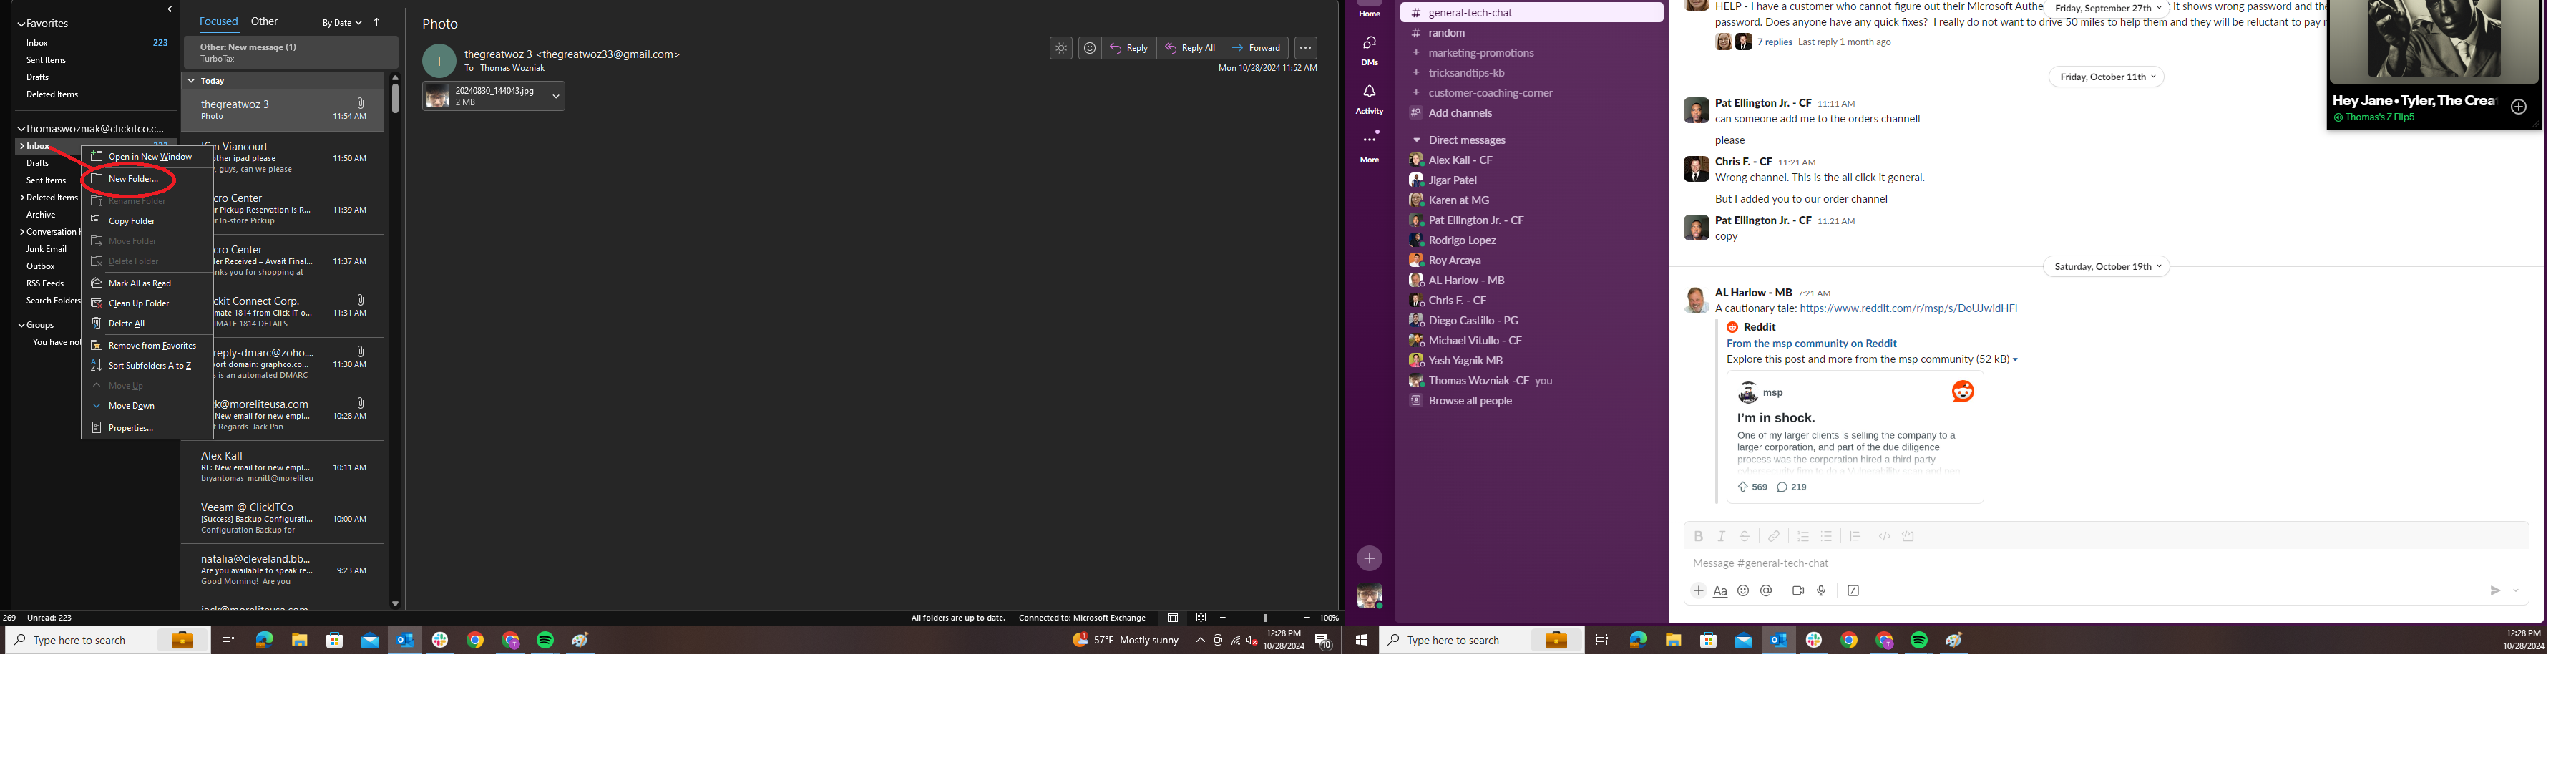
Task: Switch Outlook reading pane lighting icon
Action: (x=1061, y=48)
